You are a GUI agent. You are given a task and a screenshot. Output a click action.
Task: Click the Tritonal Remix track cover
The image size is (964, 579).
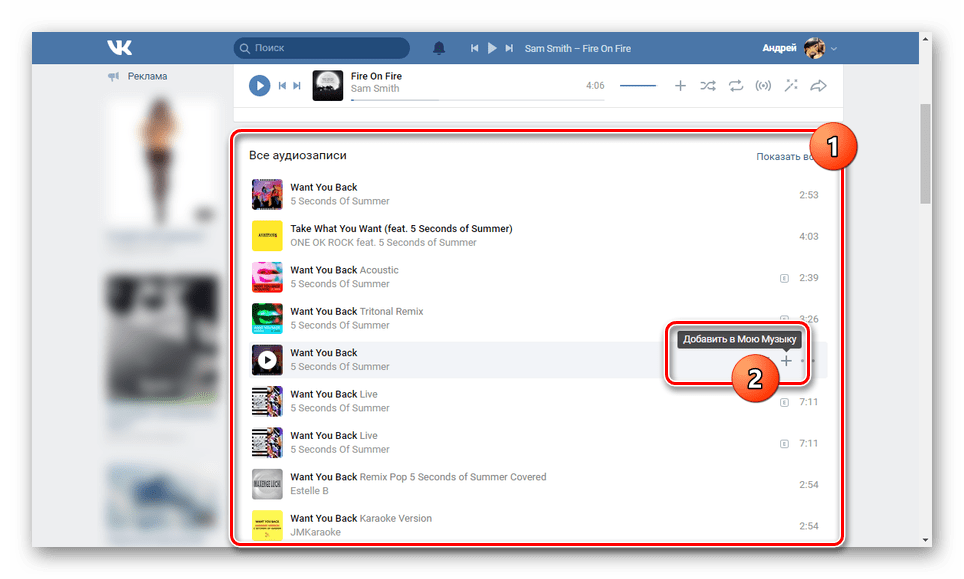(x=267, y=318)
